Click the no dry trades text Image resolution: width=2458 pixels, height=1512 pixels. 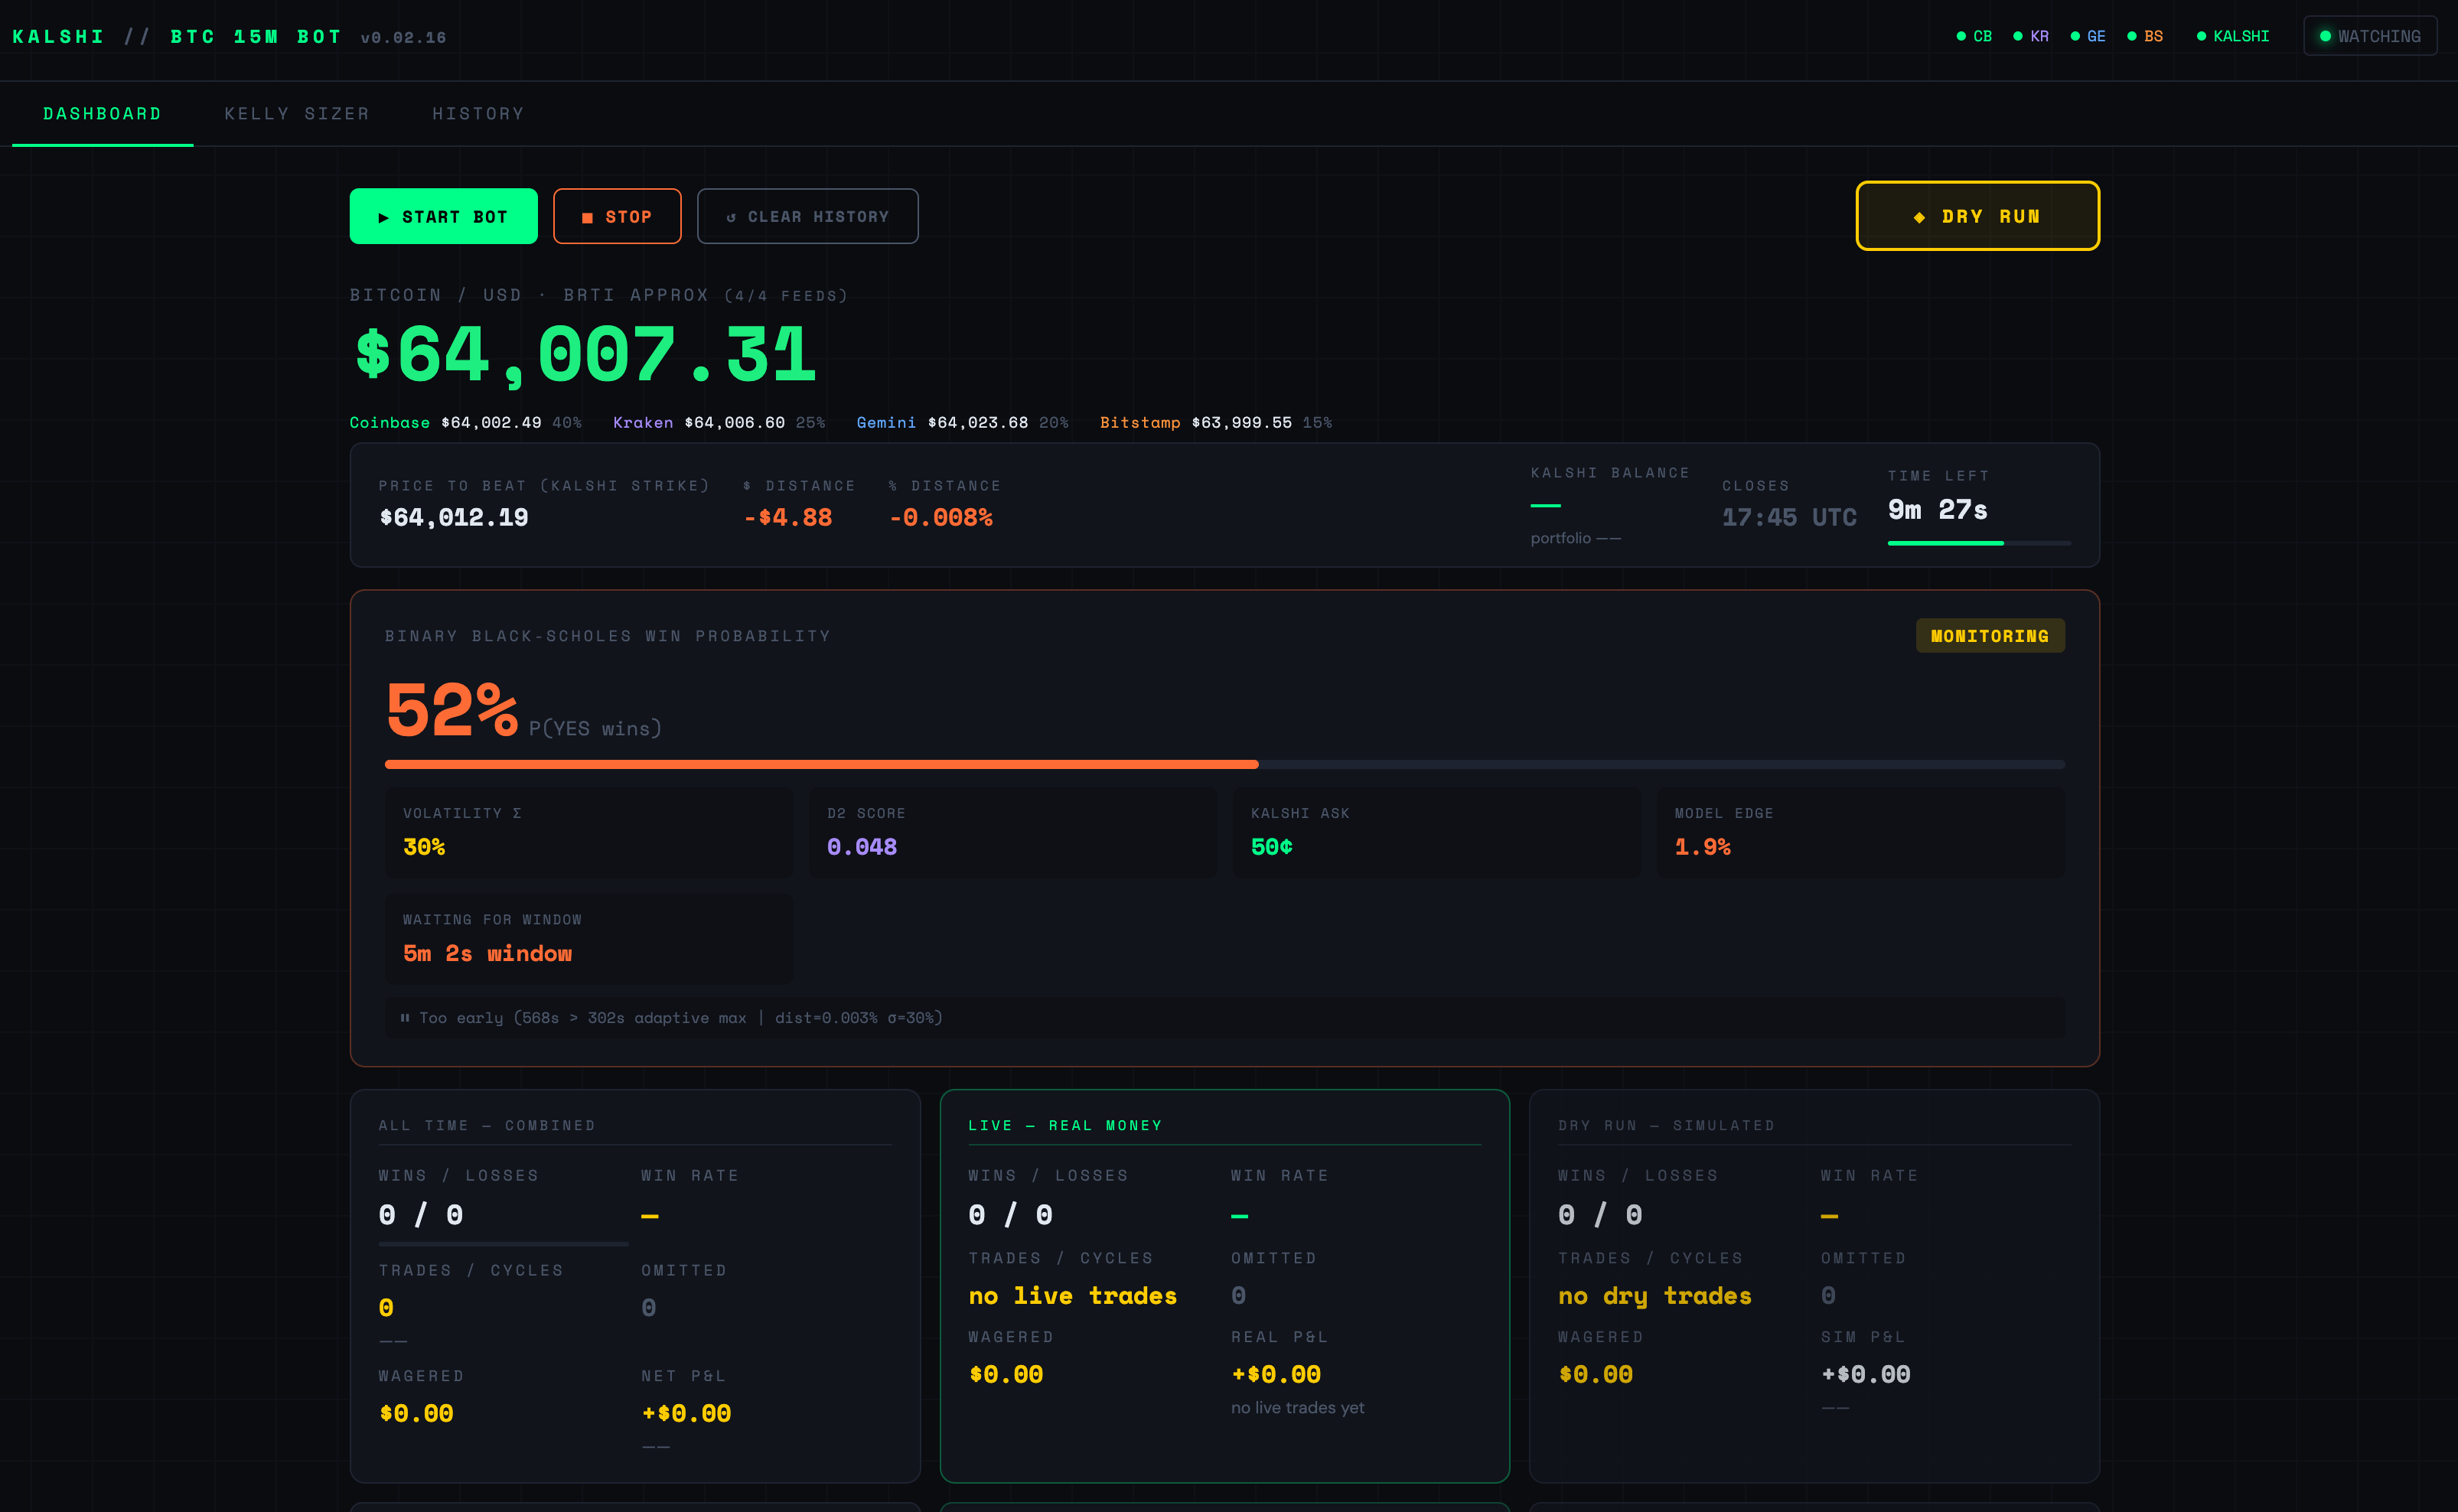pyautogui.click(x=1654, y=1297)
